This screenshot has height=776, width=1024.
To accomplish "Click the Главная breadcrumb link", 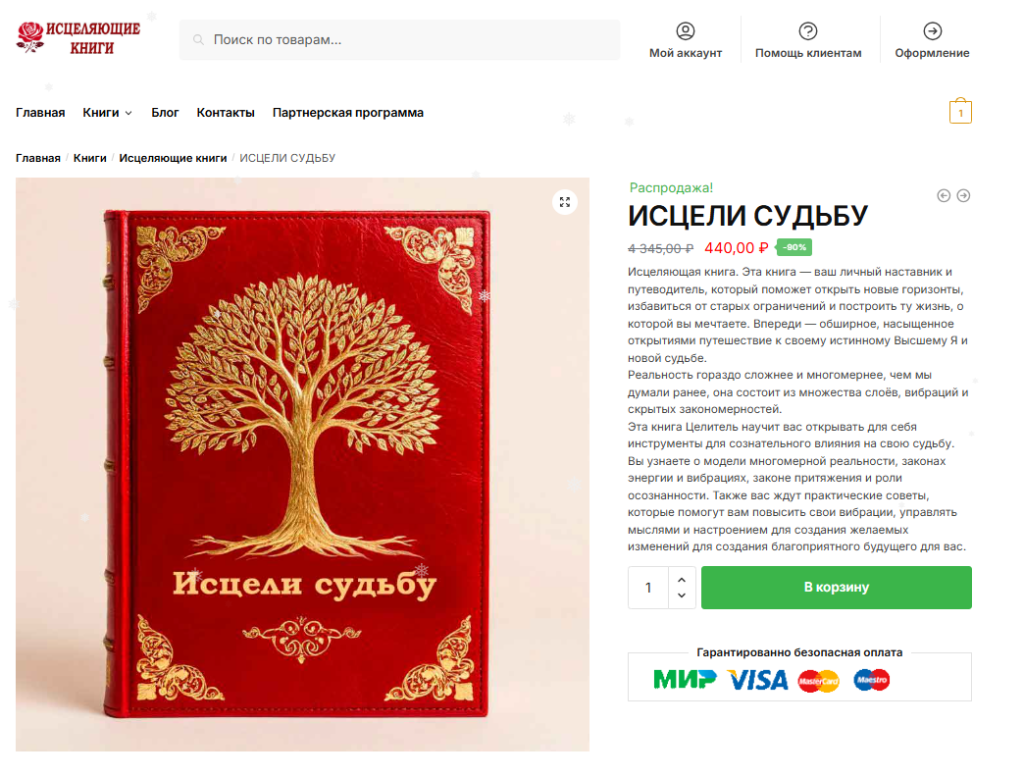I will point(38,158).
